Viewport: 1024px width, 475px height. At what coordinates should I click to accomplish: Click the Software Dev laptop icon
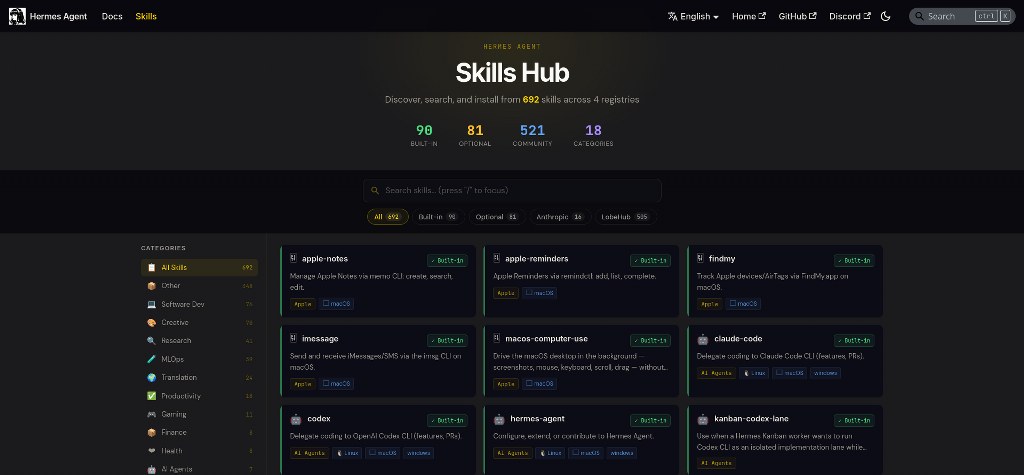(x=152, y=304)
